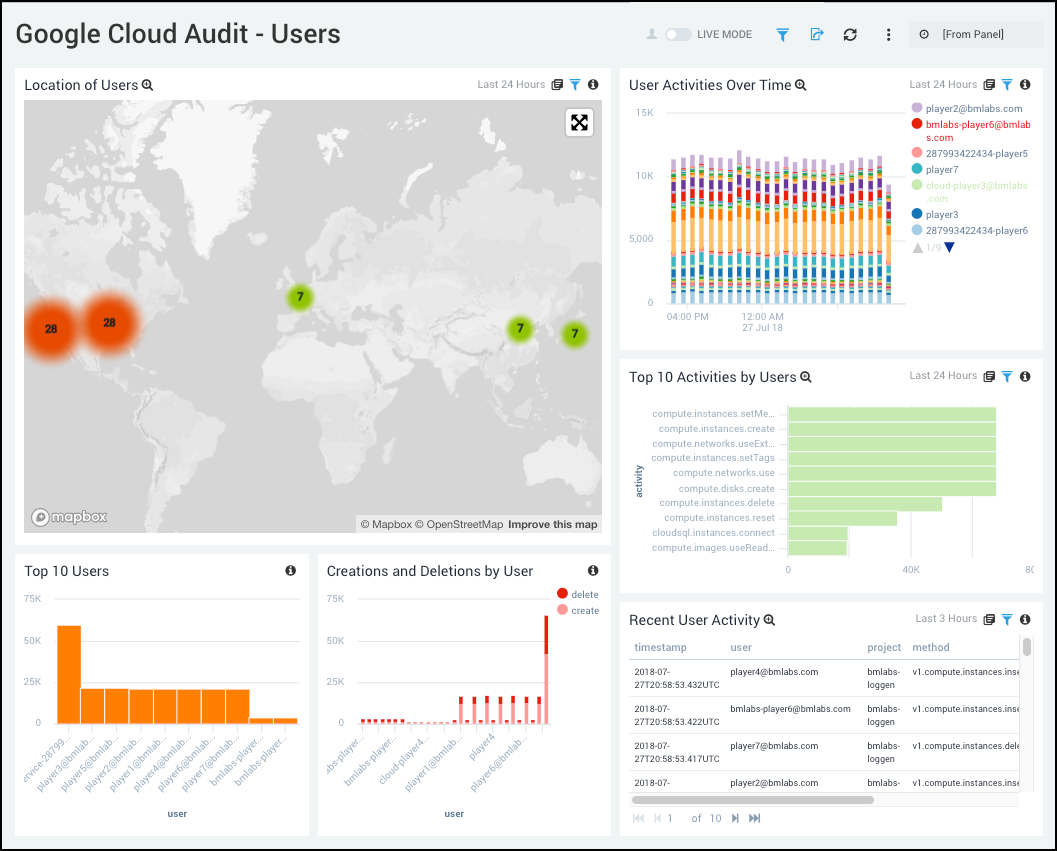1057x851 pixels.
Task: Click the magnifier beside Recent User Activity title
Action: click(769, 620)
